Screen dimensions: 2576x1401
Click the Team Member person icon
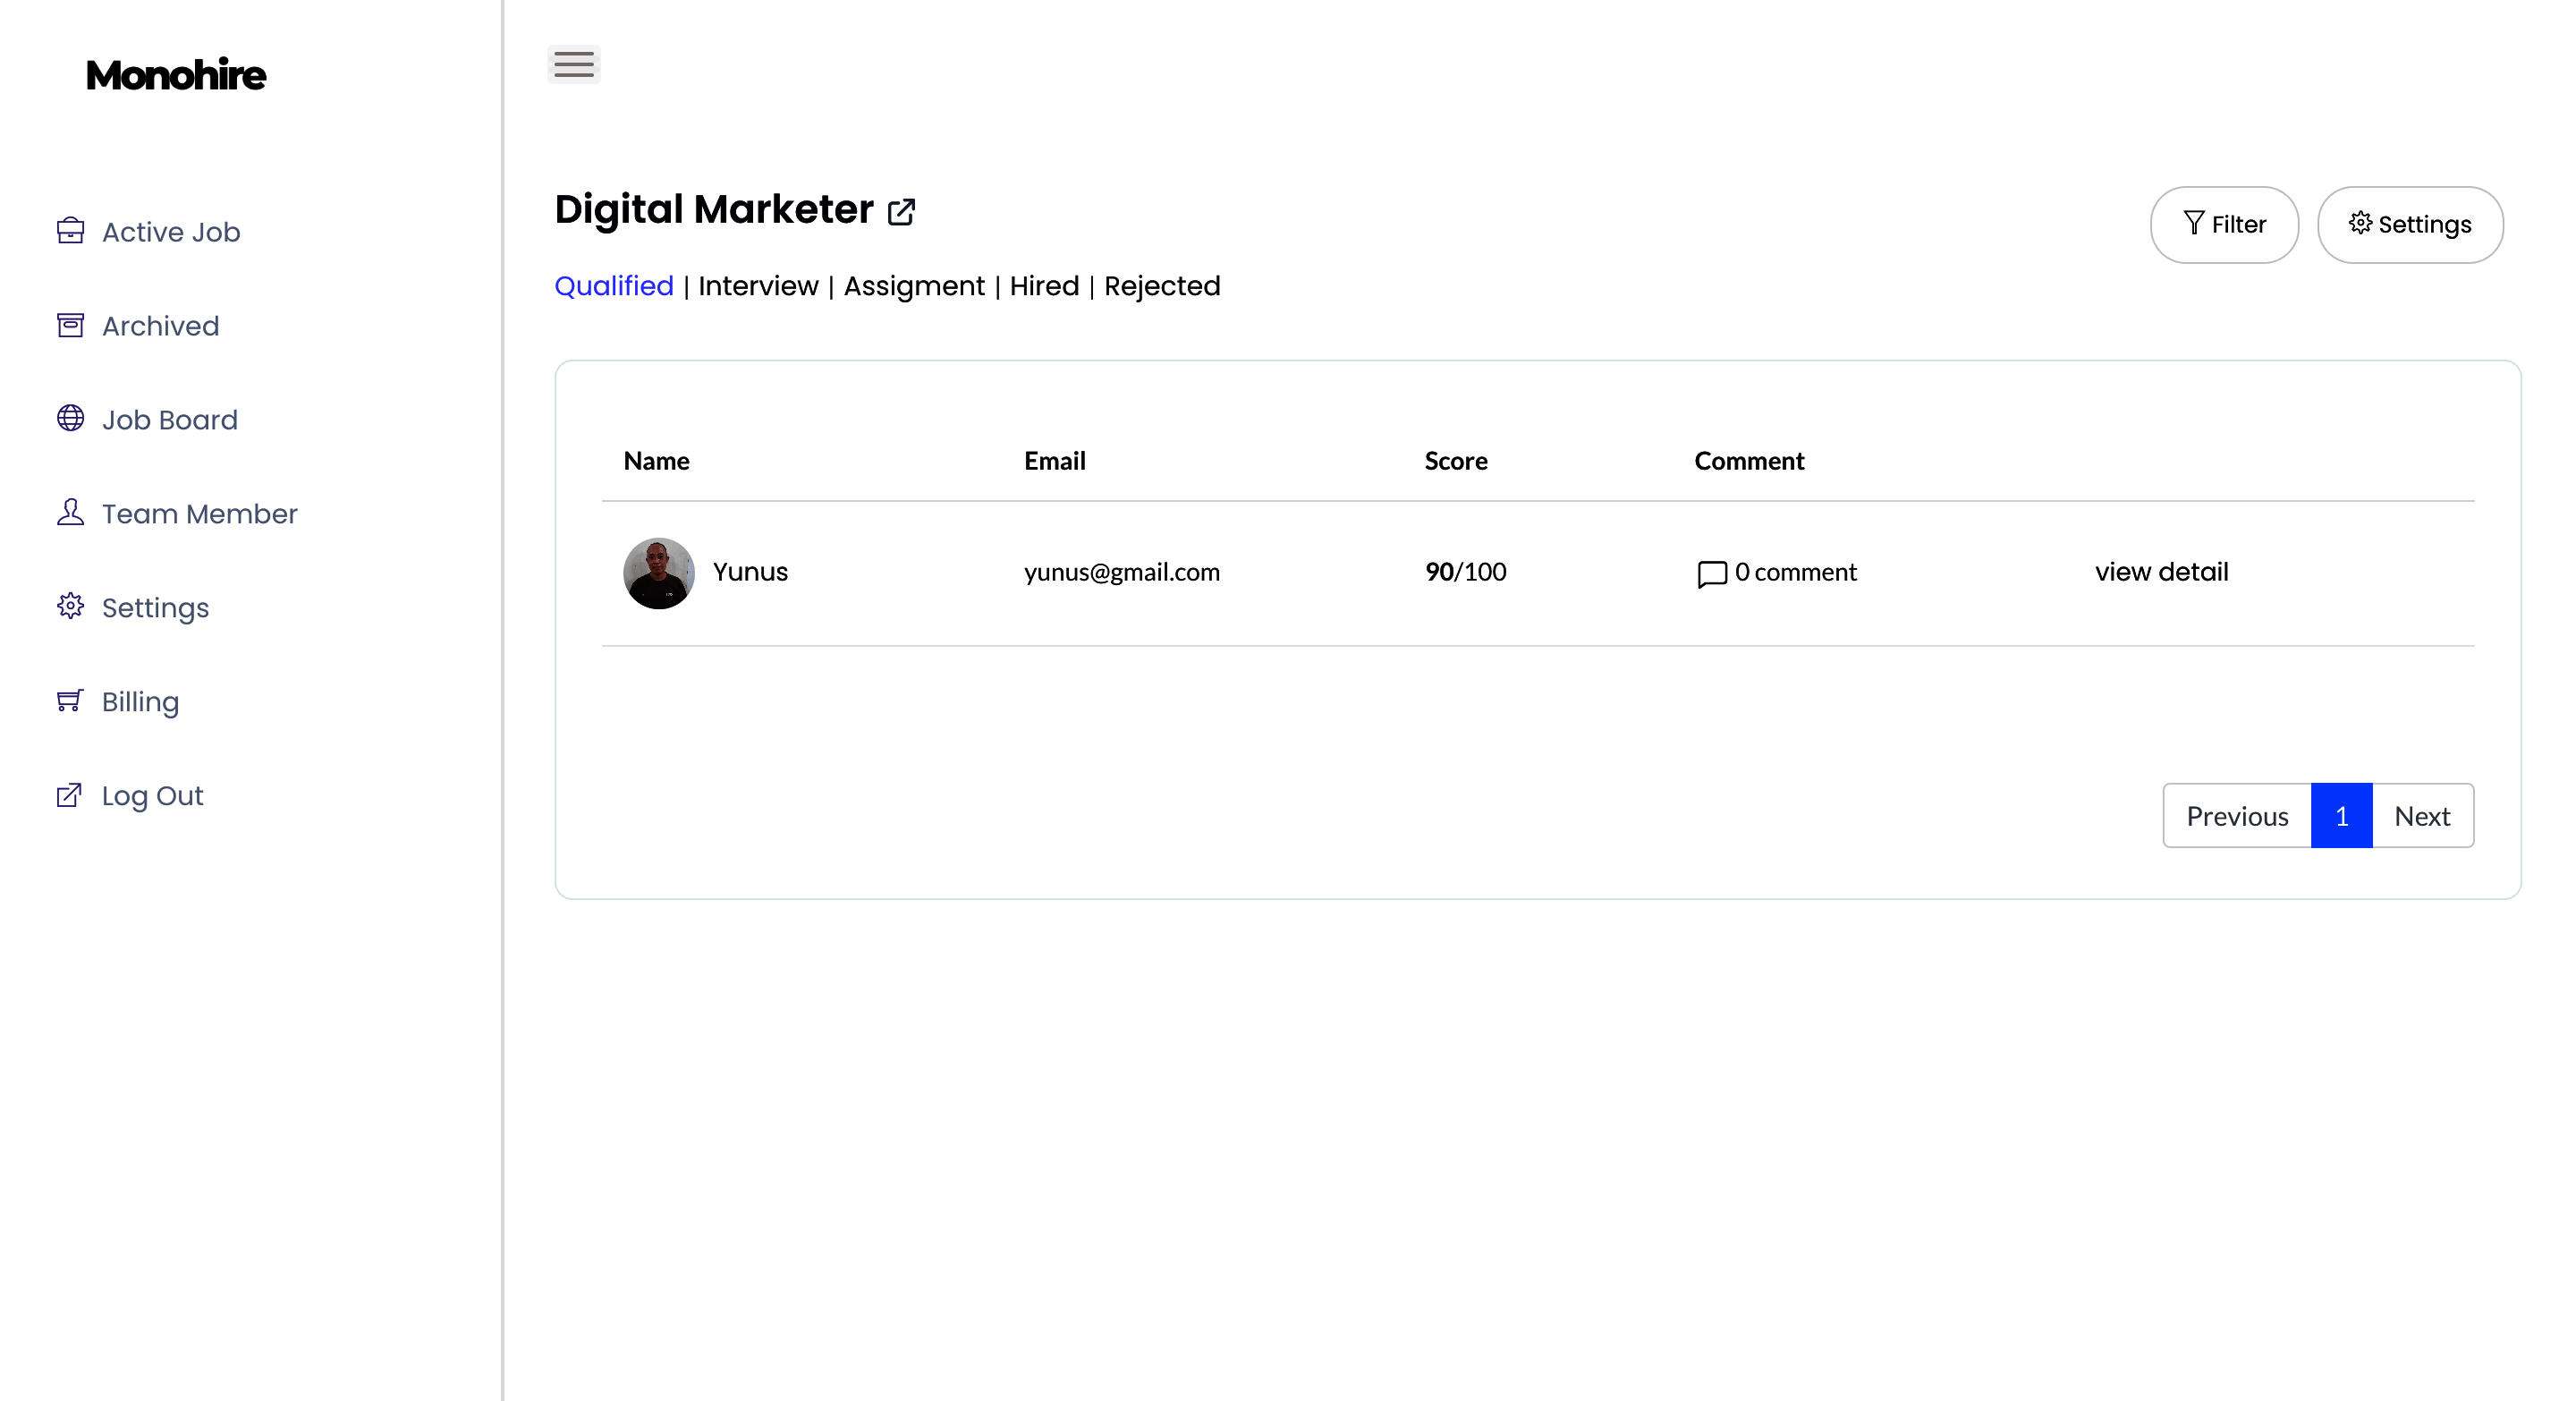70,512
